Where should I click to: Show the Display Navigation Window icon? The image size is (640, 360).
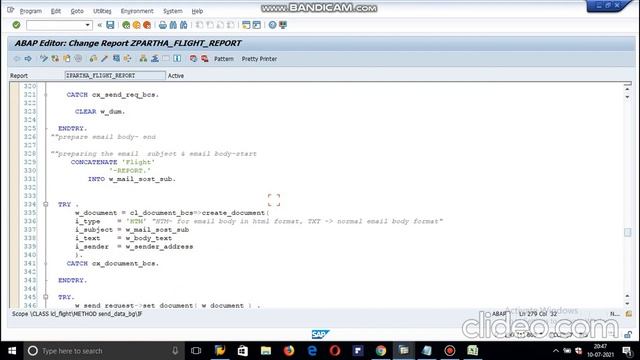tap(155, 59)
